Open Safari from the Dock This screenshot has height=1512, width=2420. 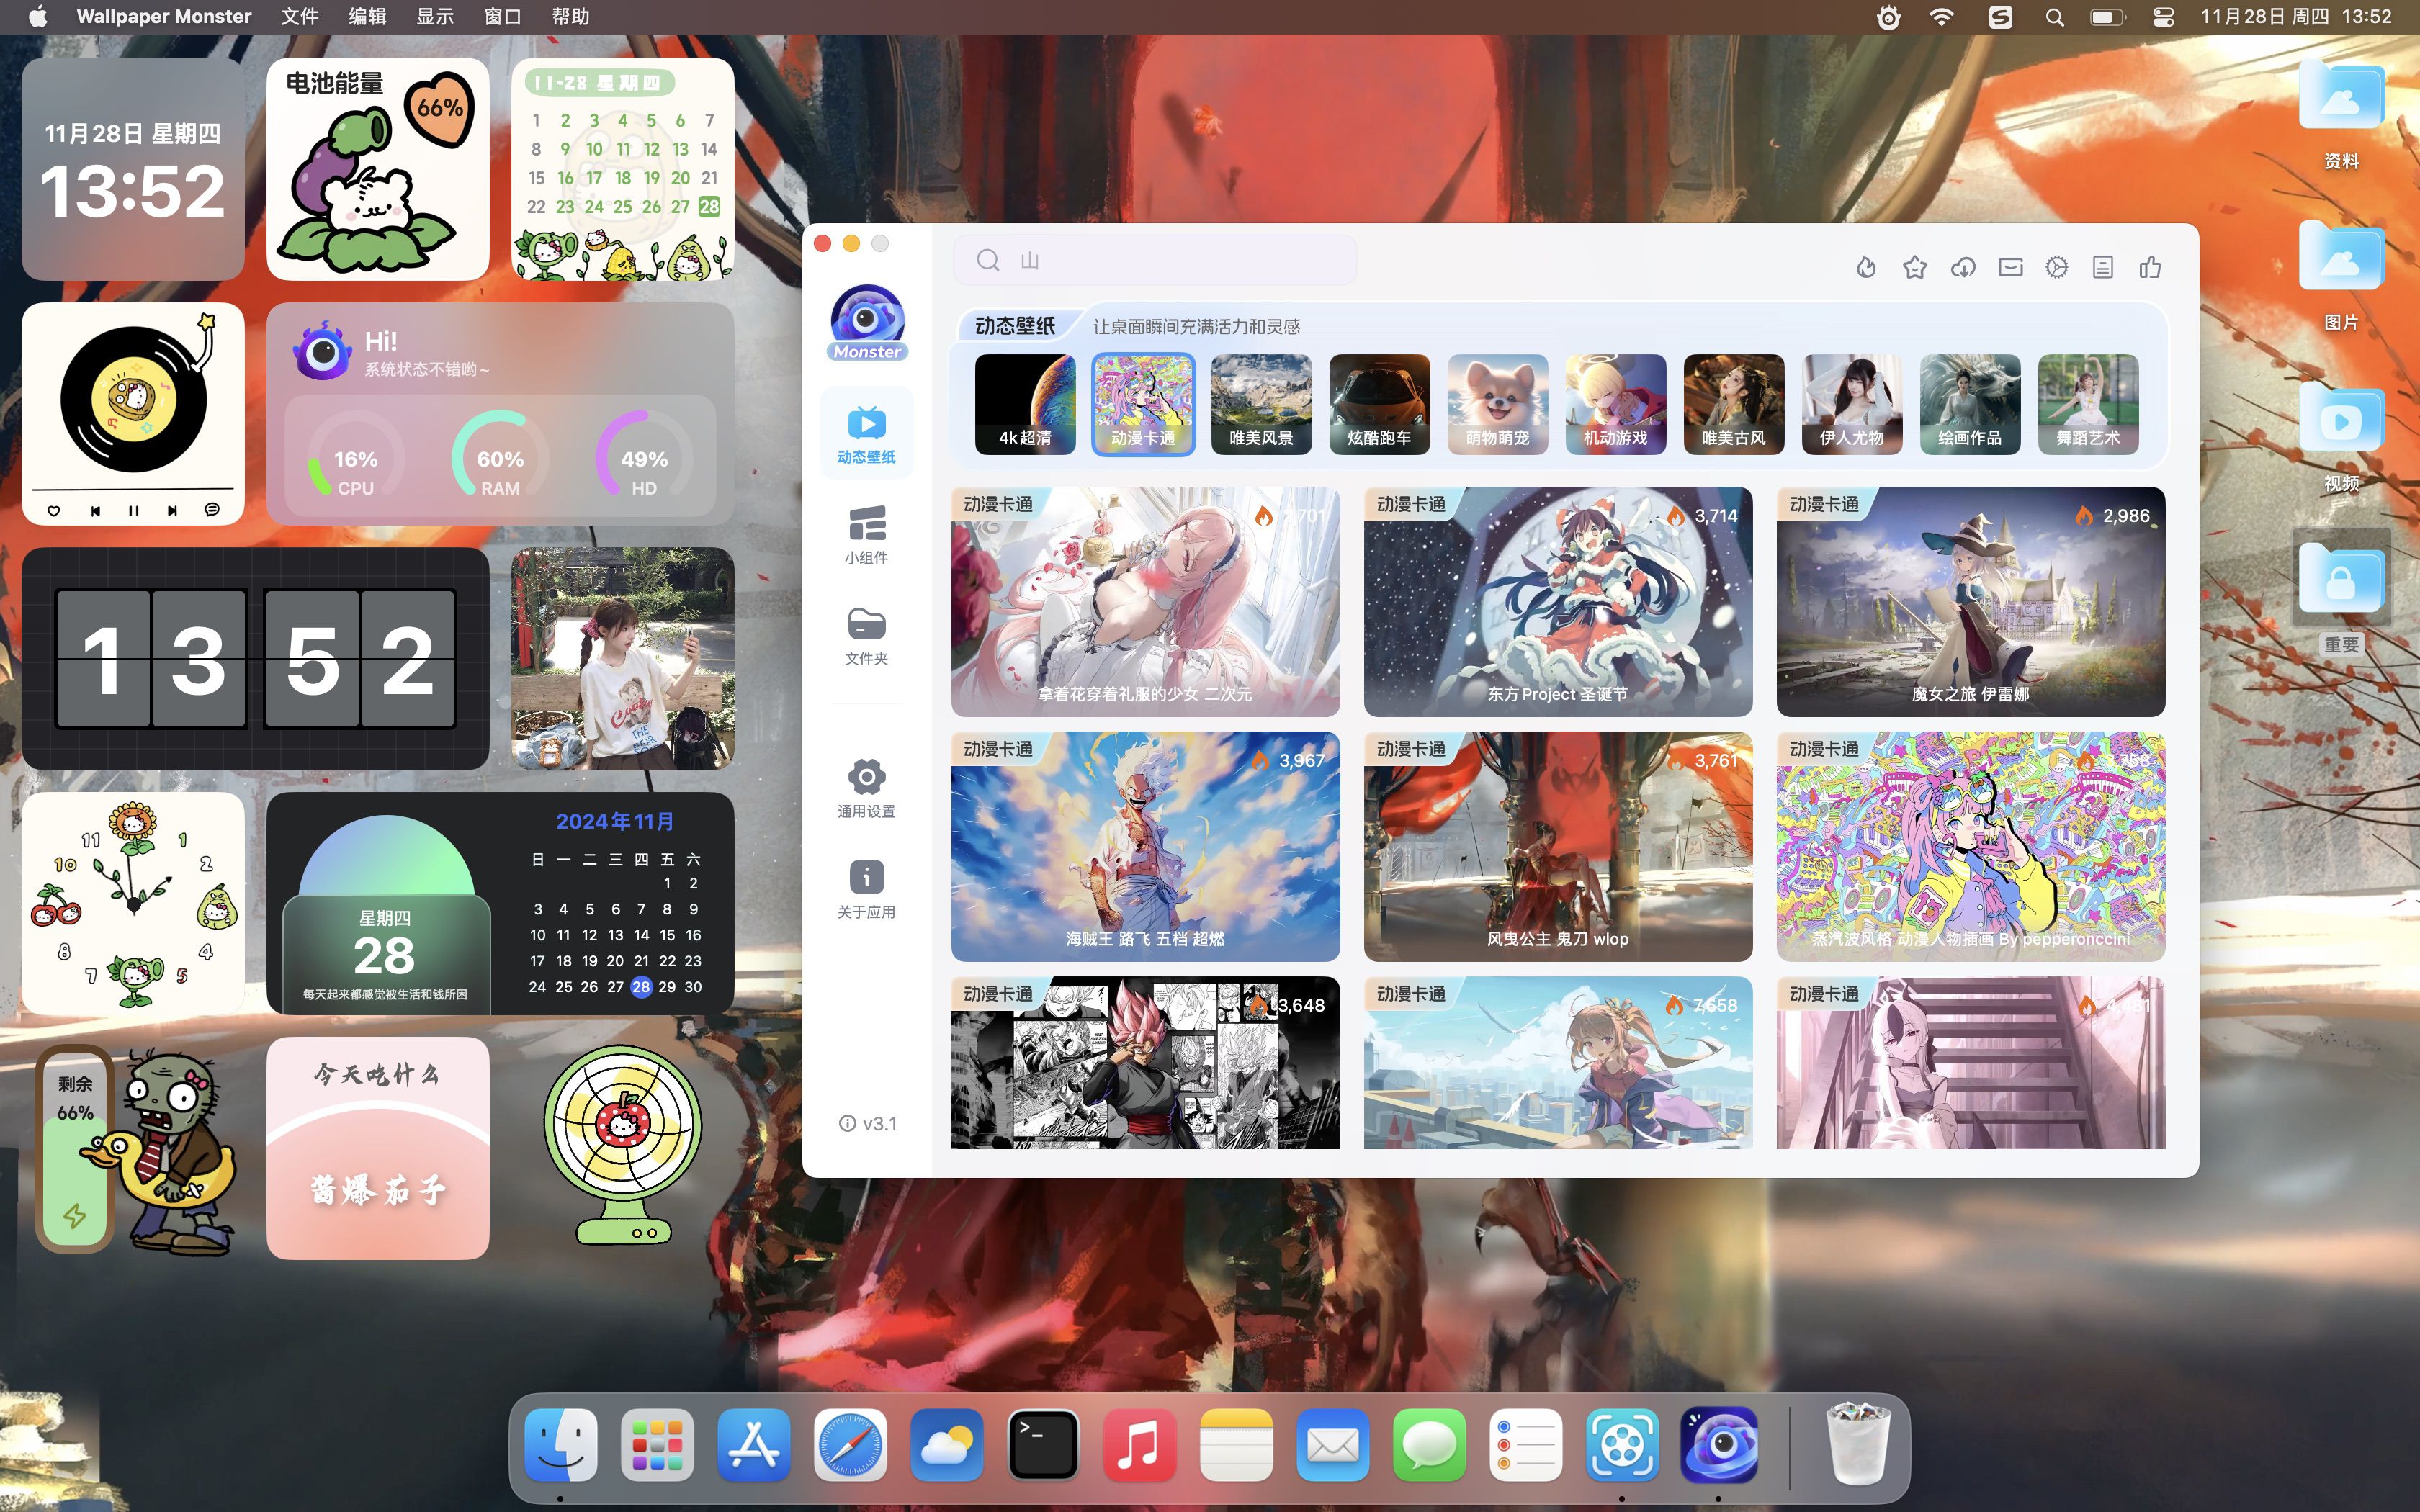850,1444
